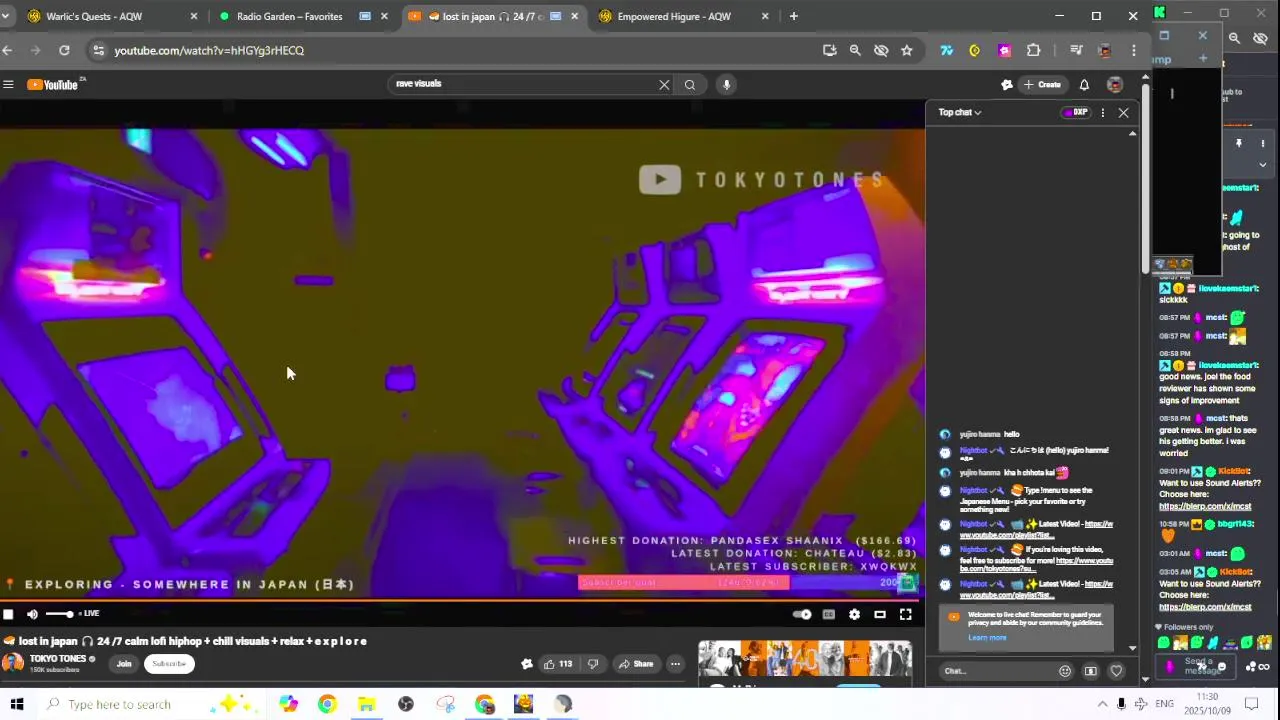Clear the 'rave visuals' search text
The width and height of the screenshot is (1280, 720).
664,85
